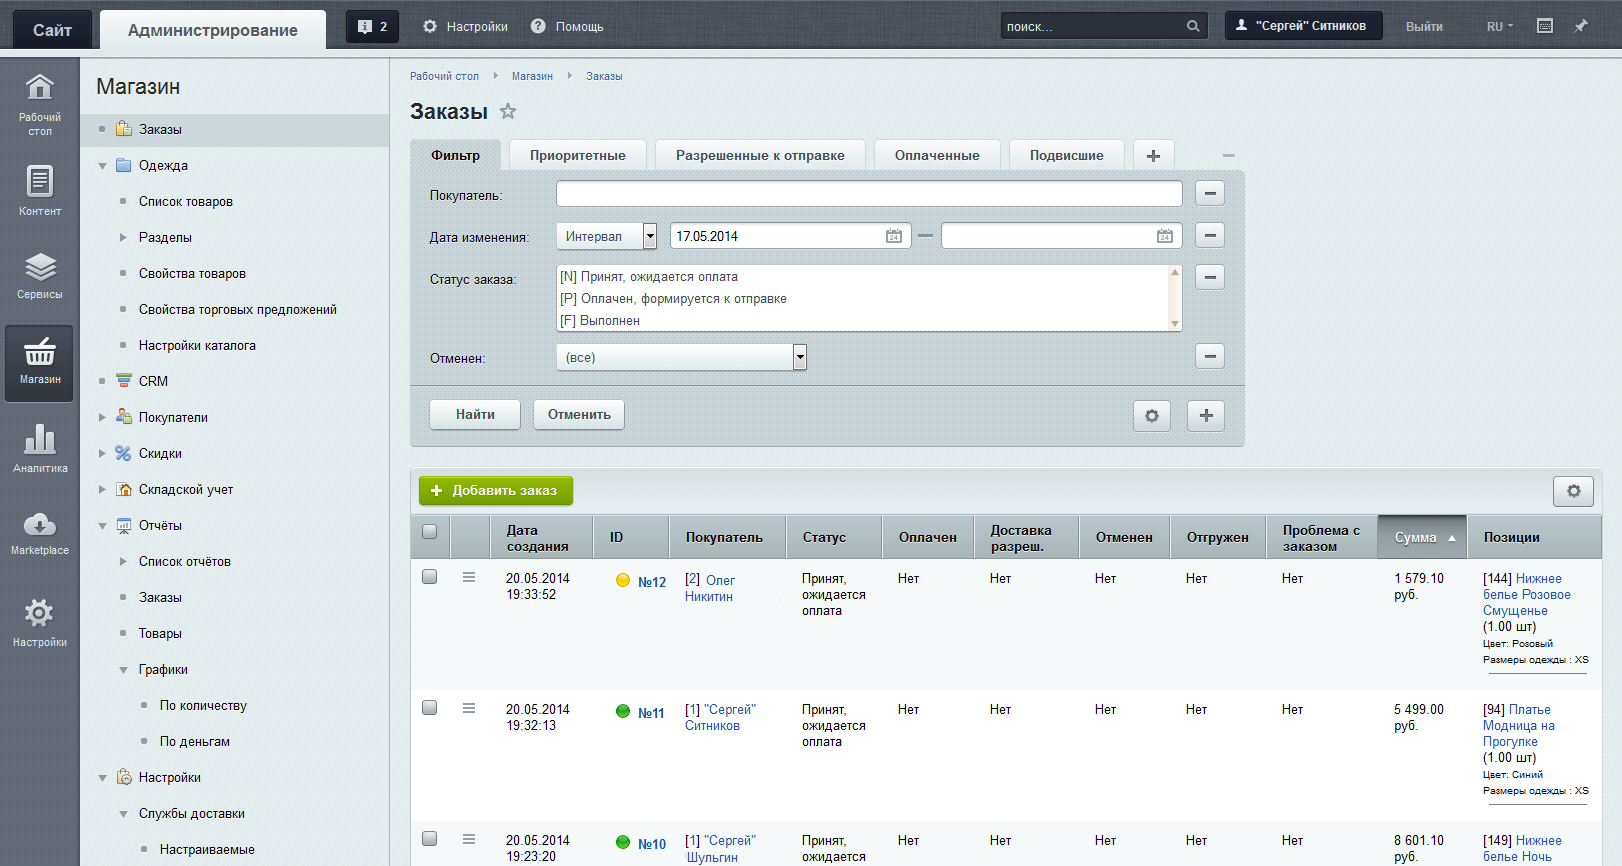Screen dimensions: 1622x866
Task: Open the orders table settings gear
Action: (1573, 491)
